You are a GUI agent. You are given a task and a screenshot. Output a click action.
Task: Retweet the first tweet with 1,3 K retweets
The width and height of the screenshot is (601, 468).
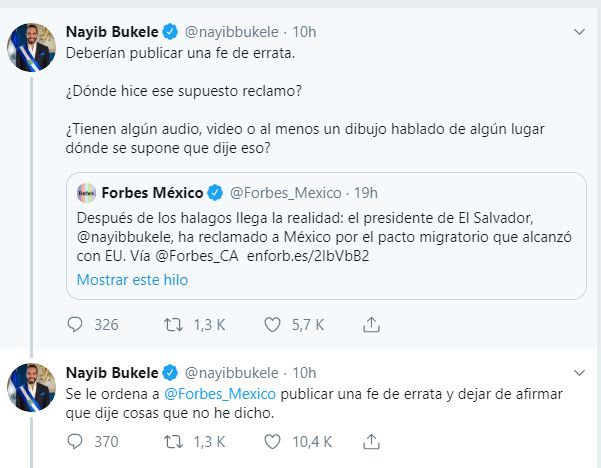(174, 324)
